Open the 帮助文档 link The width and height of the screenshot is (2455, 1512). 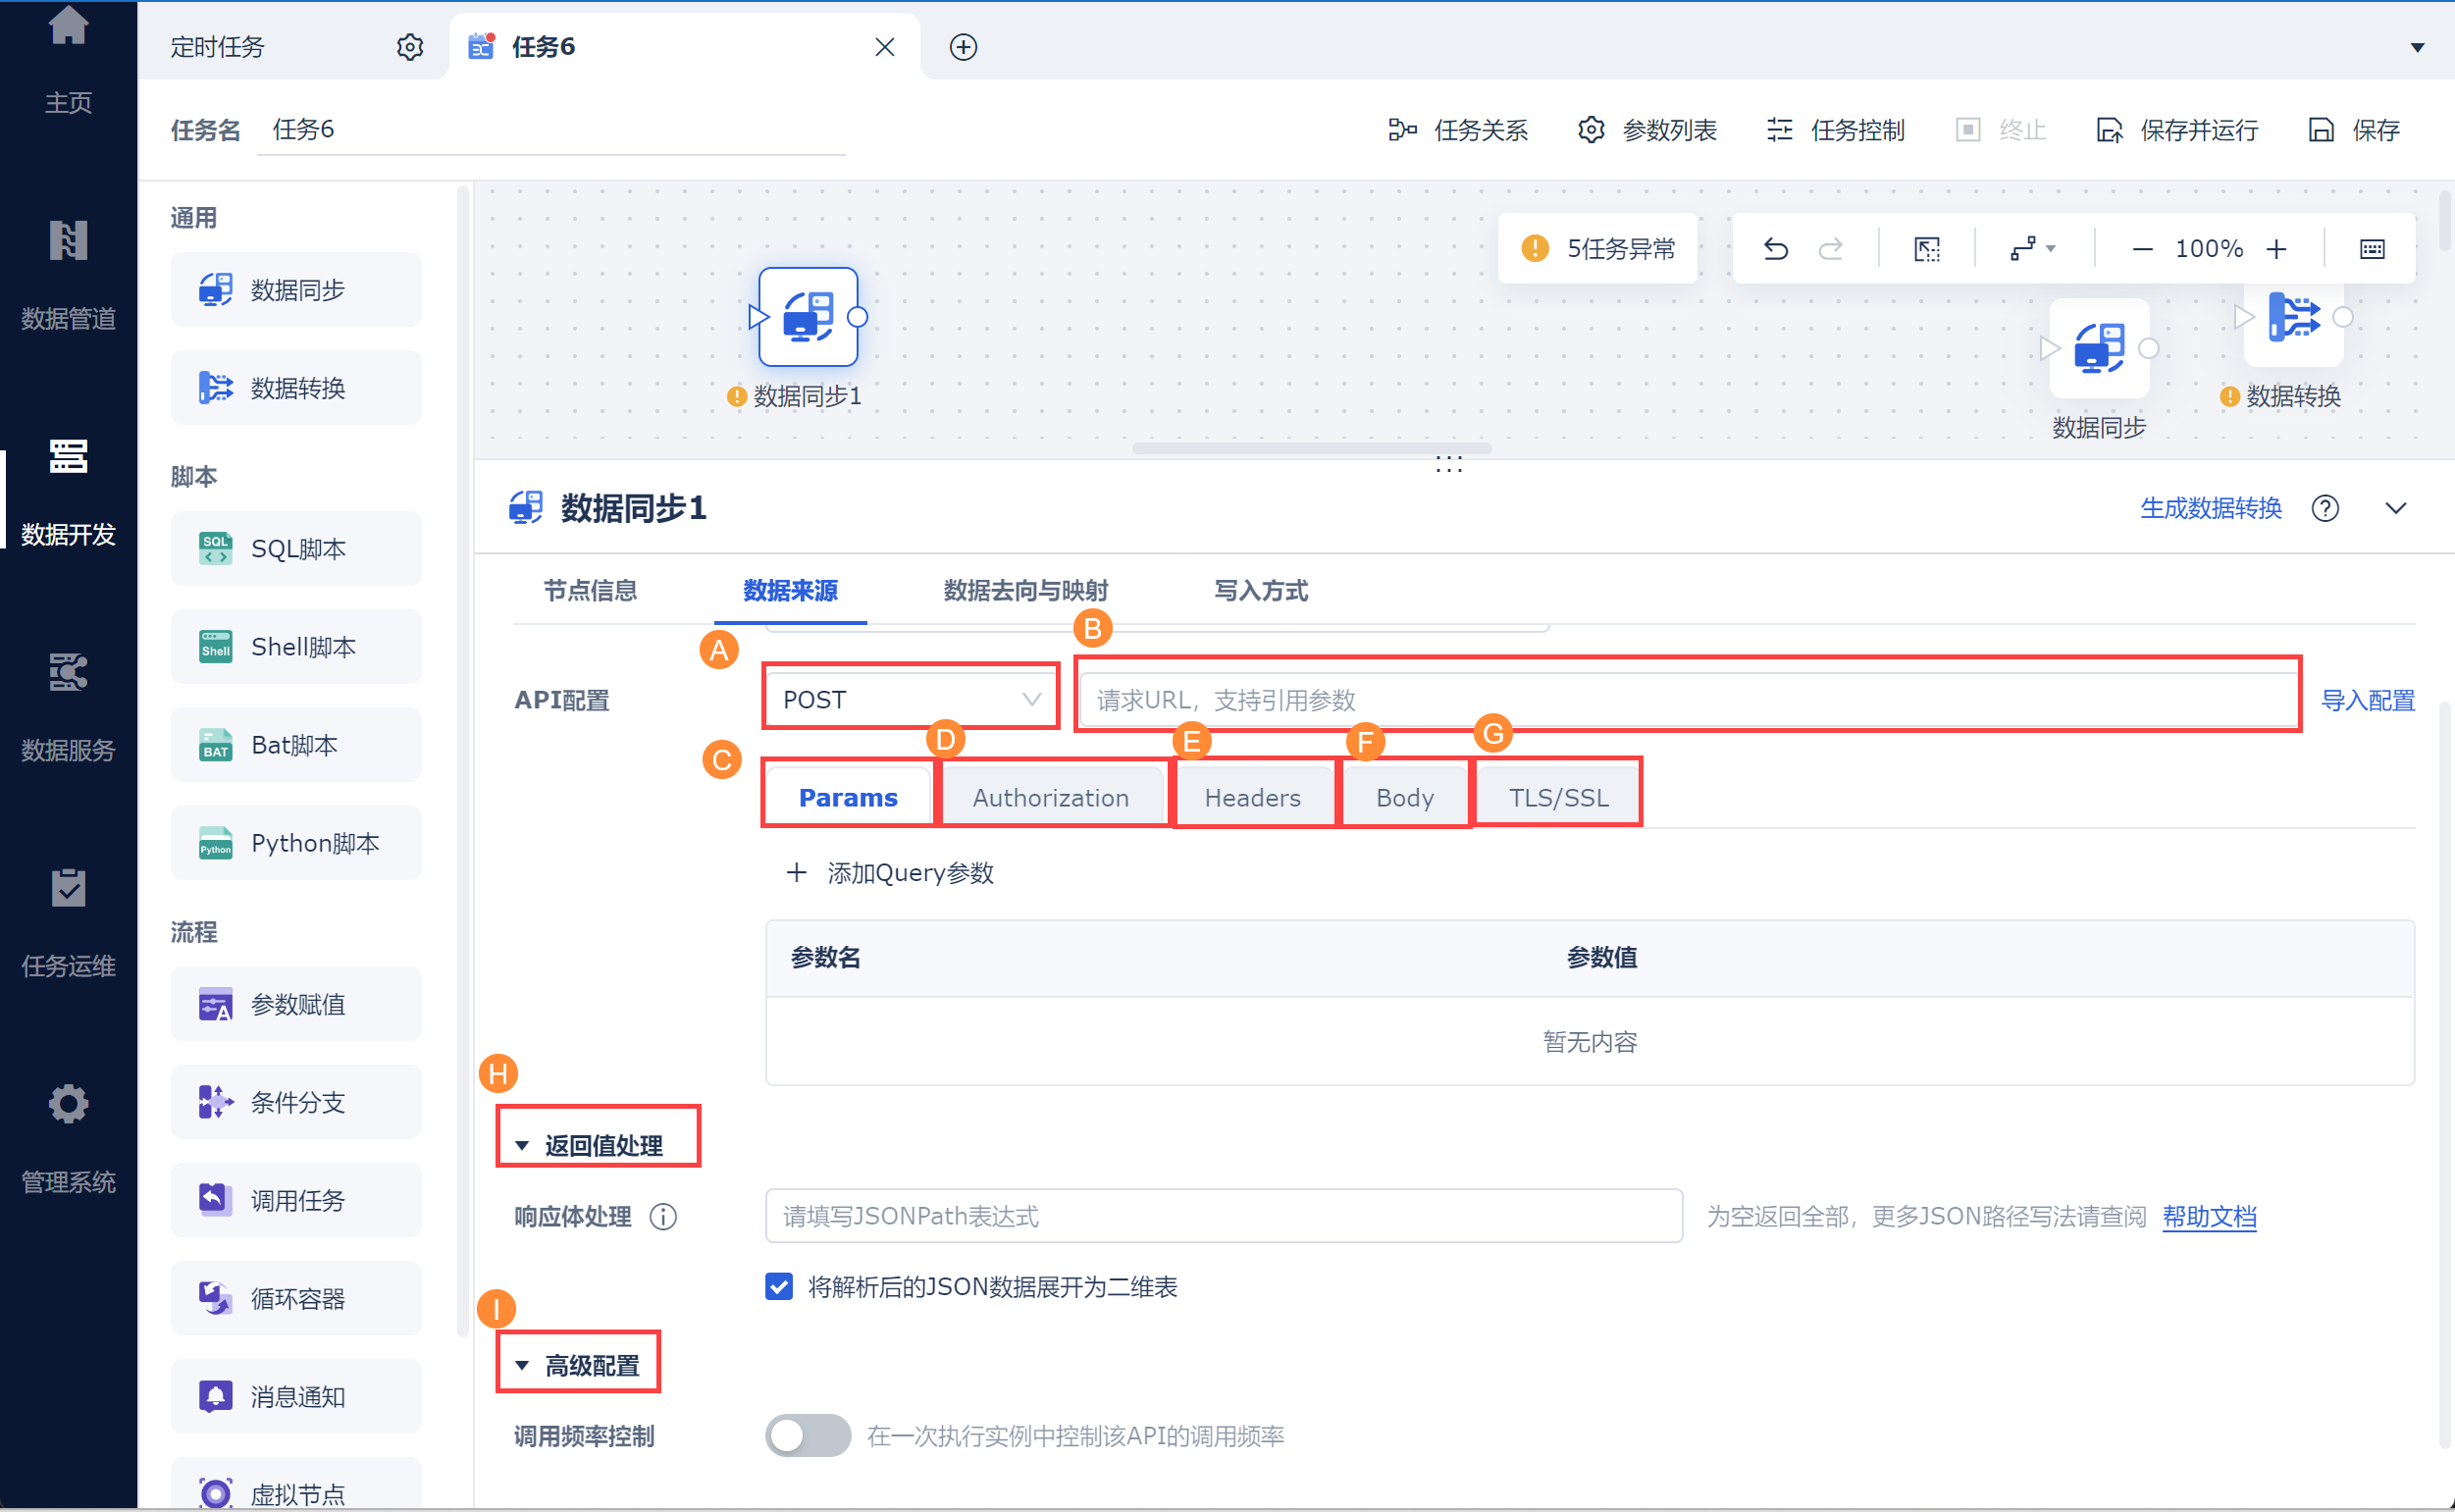[2208, 1216]
